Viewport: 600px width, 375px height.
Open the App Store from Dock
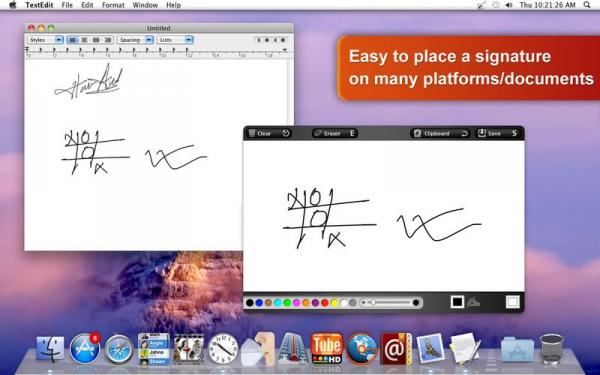click(x=85, y=348)
